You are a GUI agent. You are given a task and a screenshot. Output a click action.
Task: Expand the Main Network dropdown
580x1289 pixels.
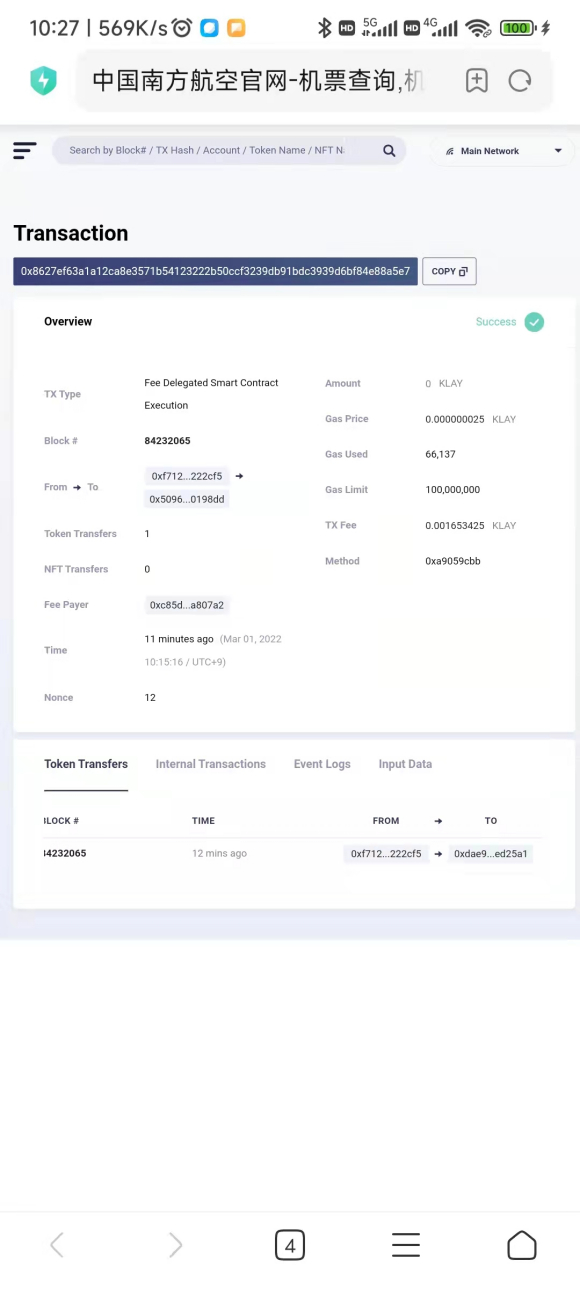pyautogui.click(x=503, y=151)
